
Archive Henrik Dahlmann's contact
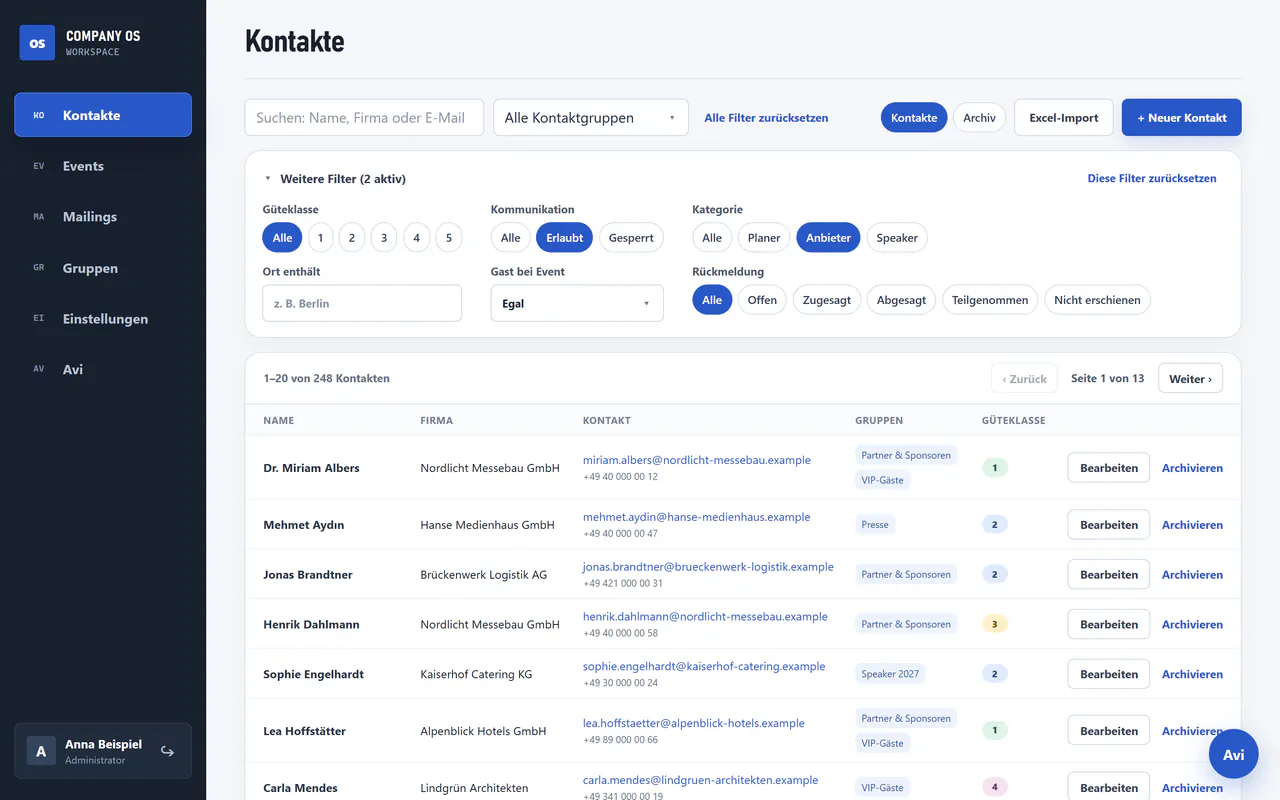(x=1192, y=625)
